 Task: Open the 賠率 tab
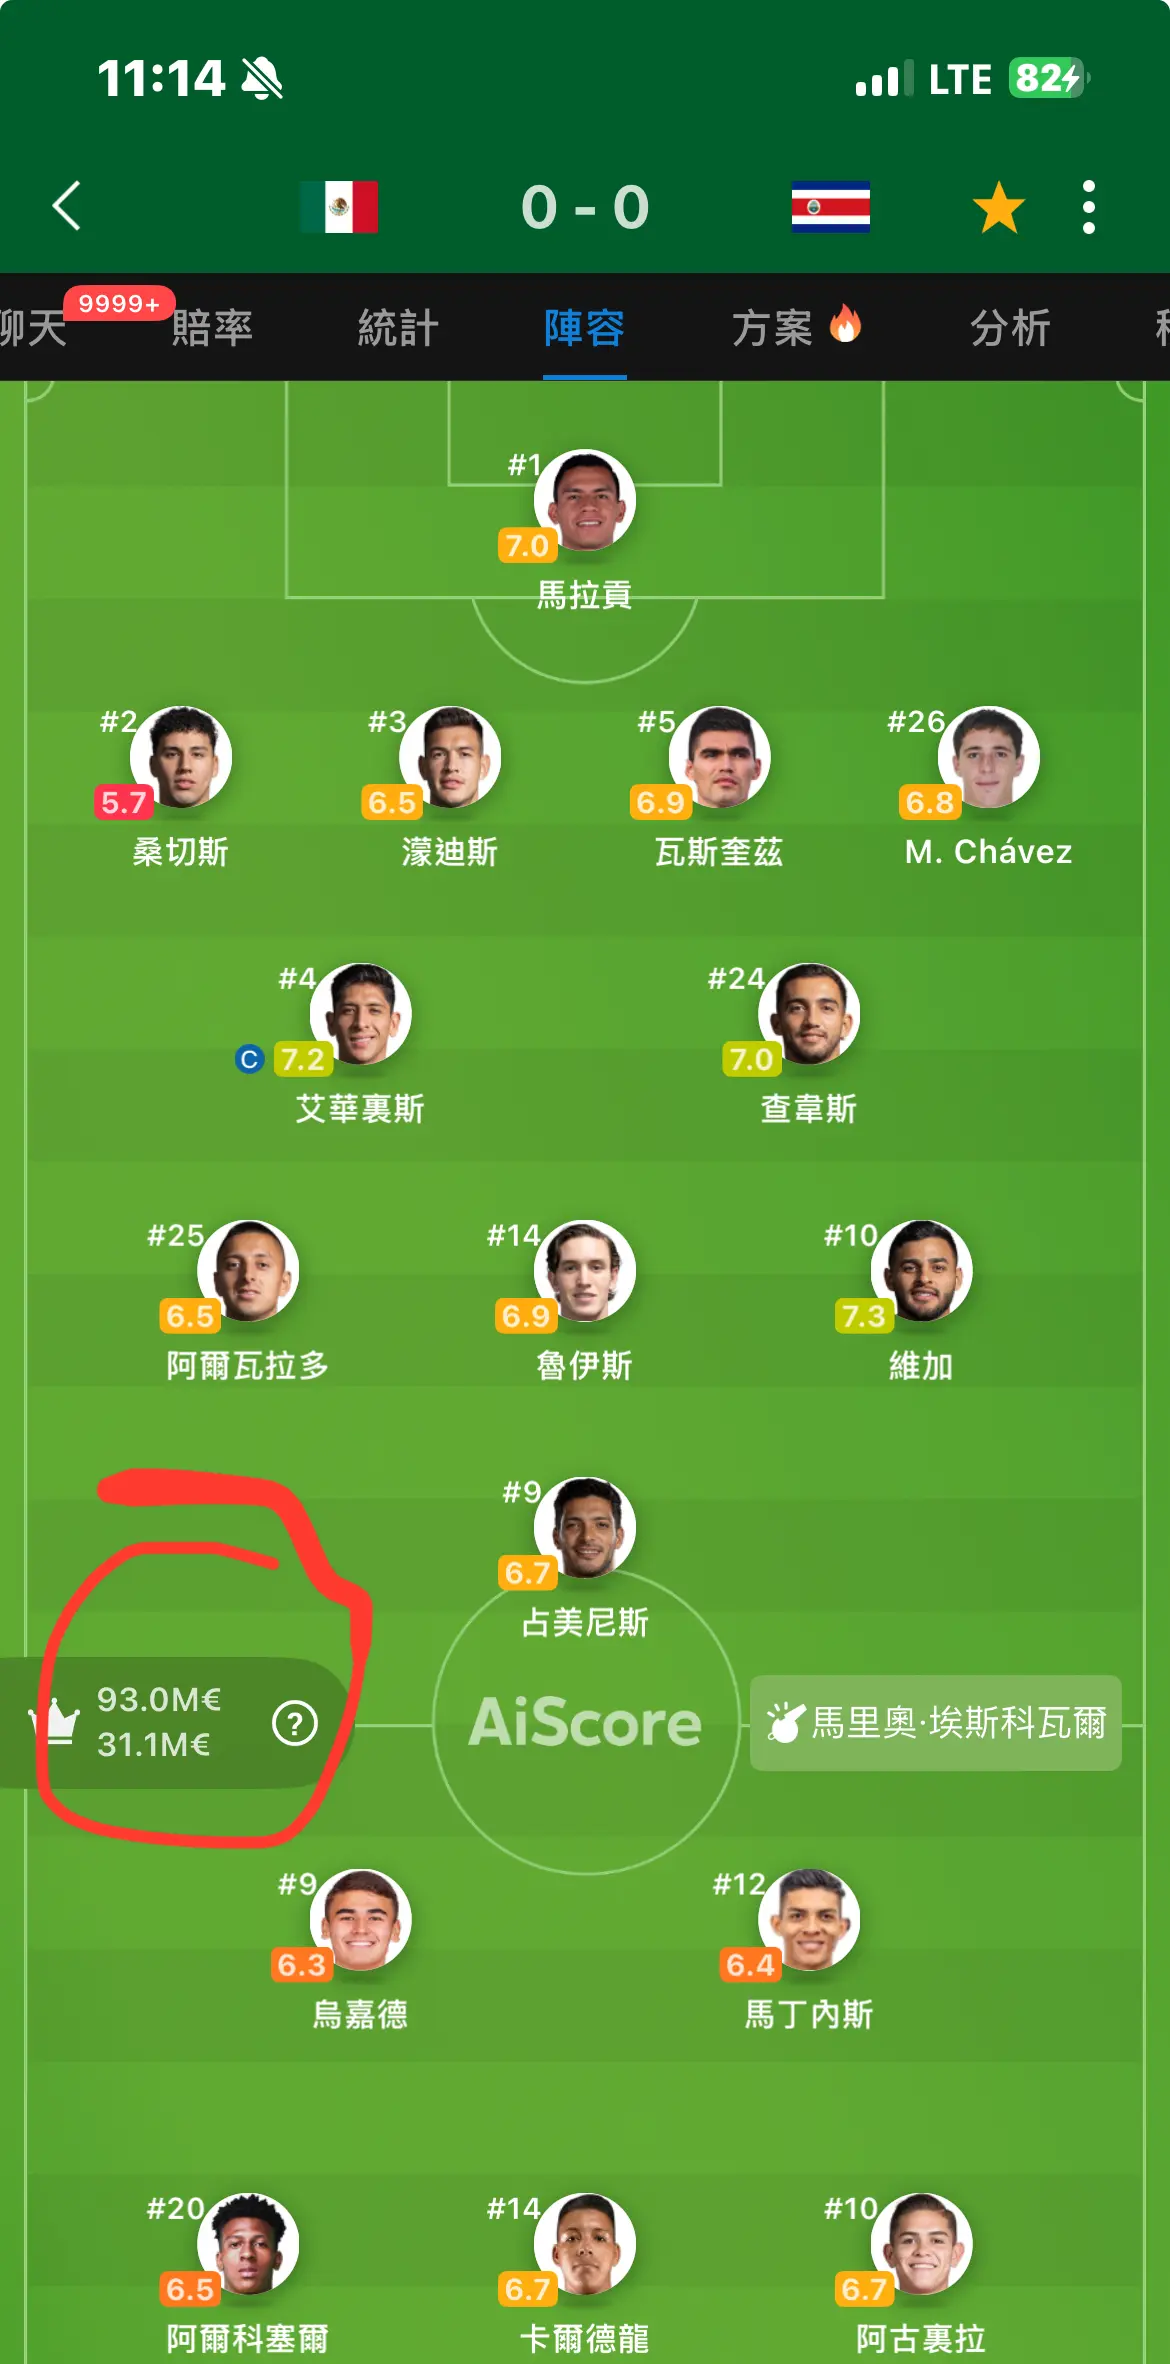[x=212, y=327]
